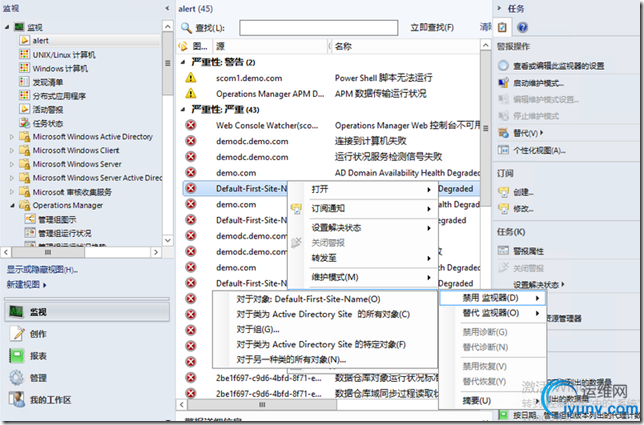Open 管理组运行状况 view
This screenshot has height=425, width=644.
(x=64, y=233)
